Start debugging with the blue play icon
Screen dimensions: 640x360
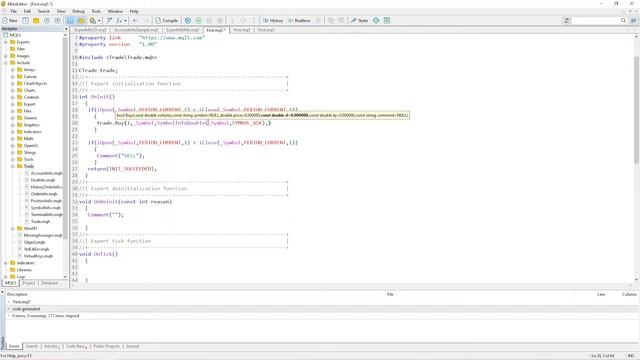coord(188,20)
